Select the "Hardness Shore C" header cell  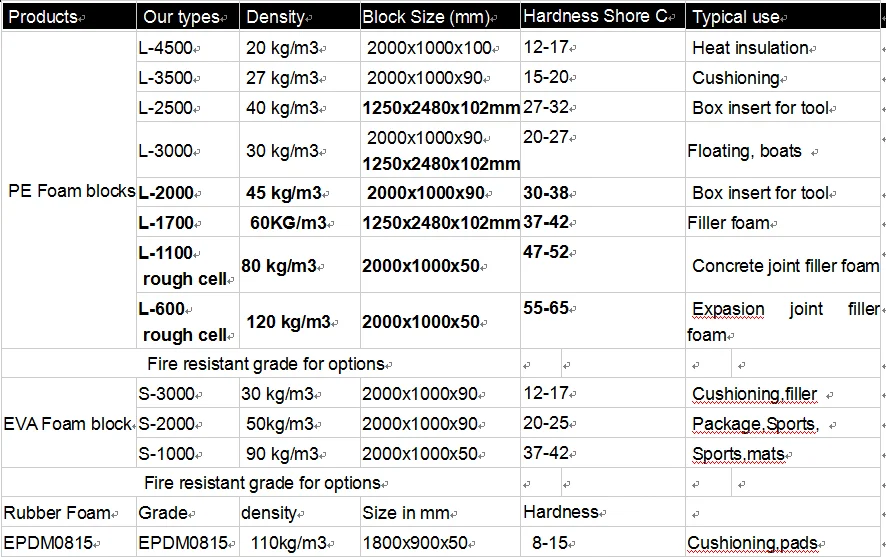601,17
